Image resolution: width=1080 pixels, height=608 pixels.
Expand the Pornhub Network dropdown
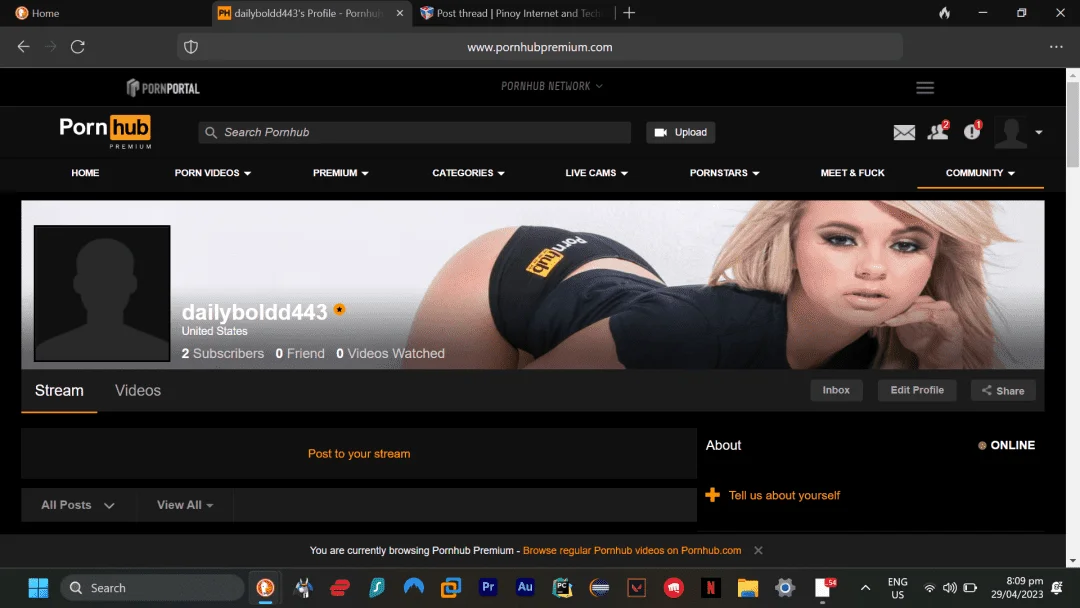[x=552, y=86]
